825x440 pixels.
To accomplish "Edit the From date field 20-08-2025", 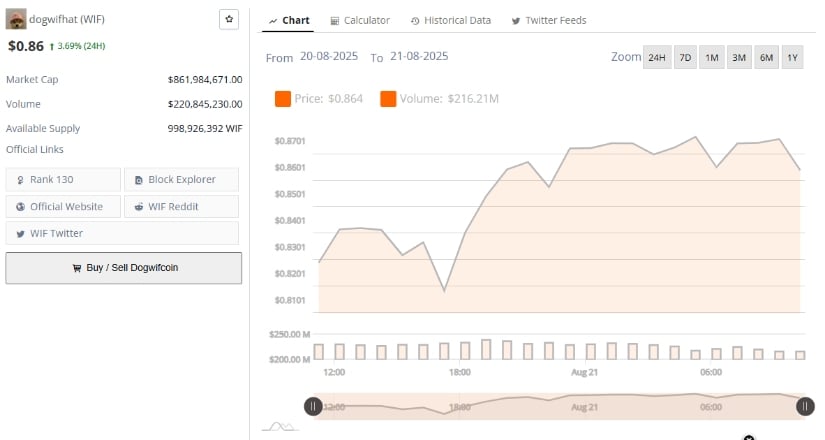I will pos(329,56).
